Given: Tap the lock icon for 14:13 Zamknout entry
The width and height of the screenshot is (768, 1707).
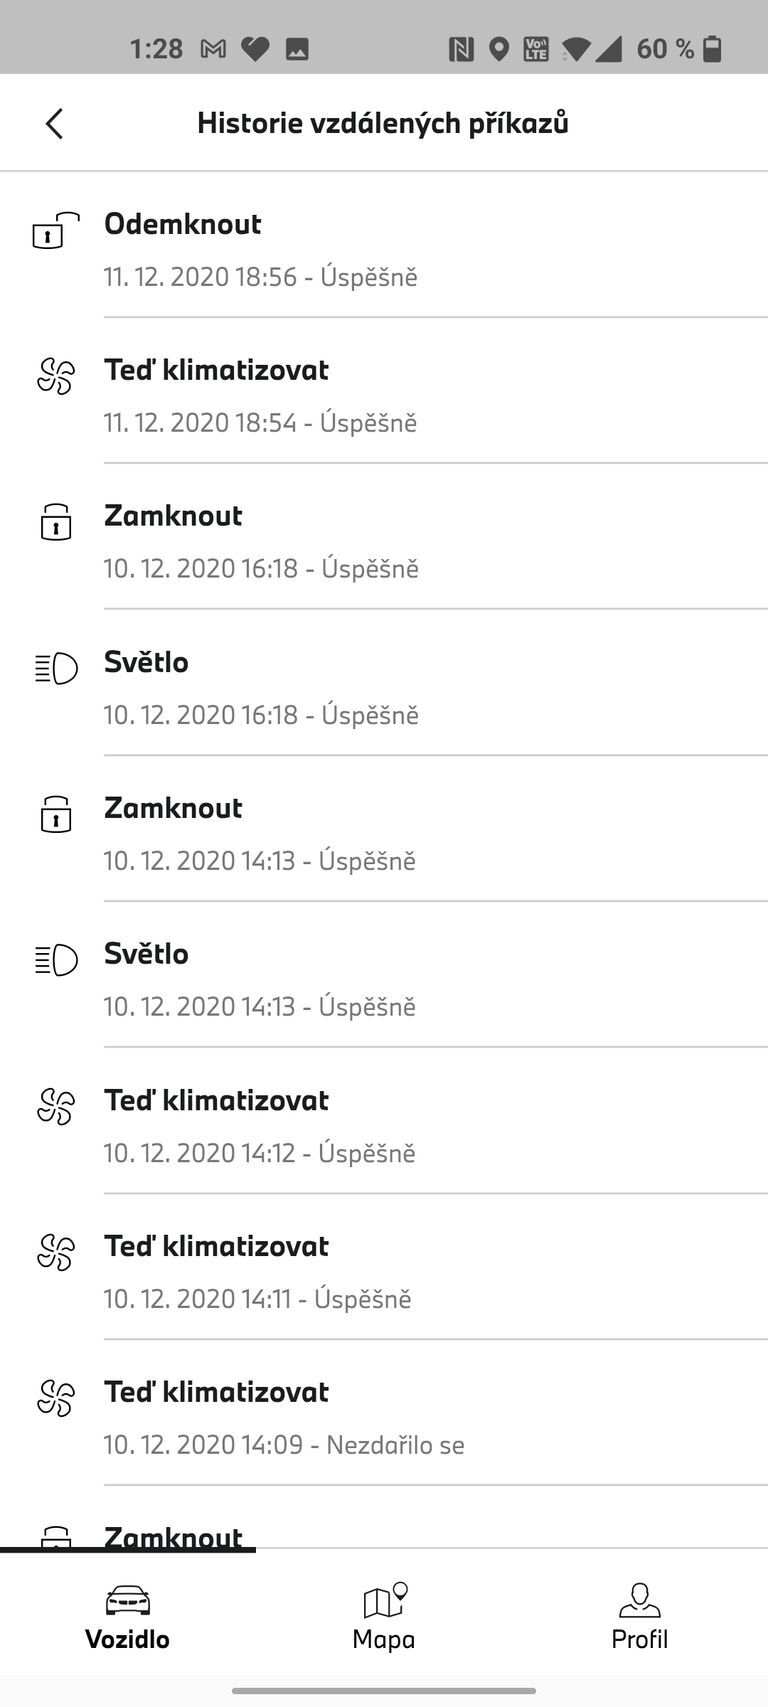Looking at the screenshot, I should 56,814.
